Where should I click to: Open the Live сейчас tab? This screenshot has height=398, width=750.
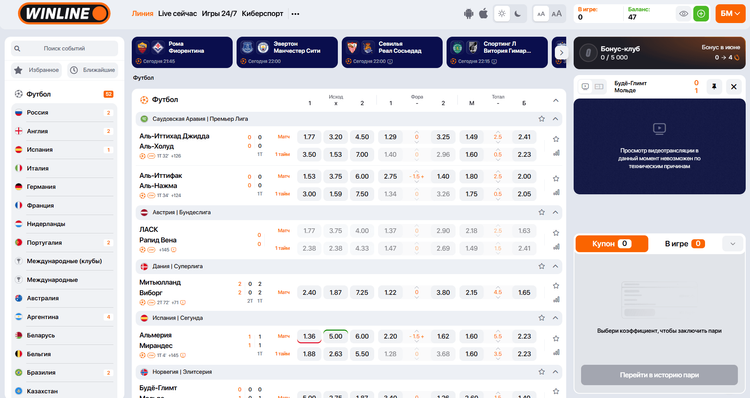click(x=177, y=13)
